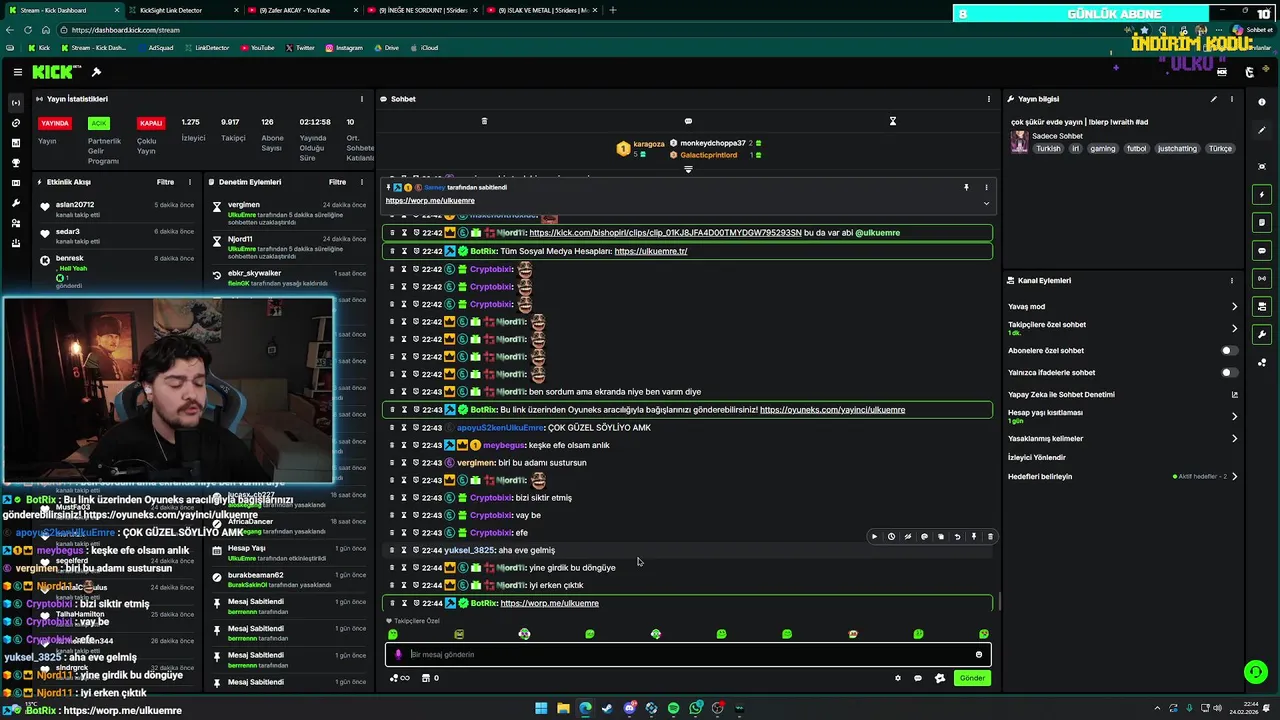Open the pinned worp.me/ulkuemre link
1280x720 pixels.
[x=430, y=201]
